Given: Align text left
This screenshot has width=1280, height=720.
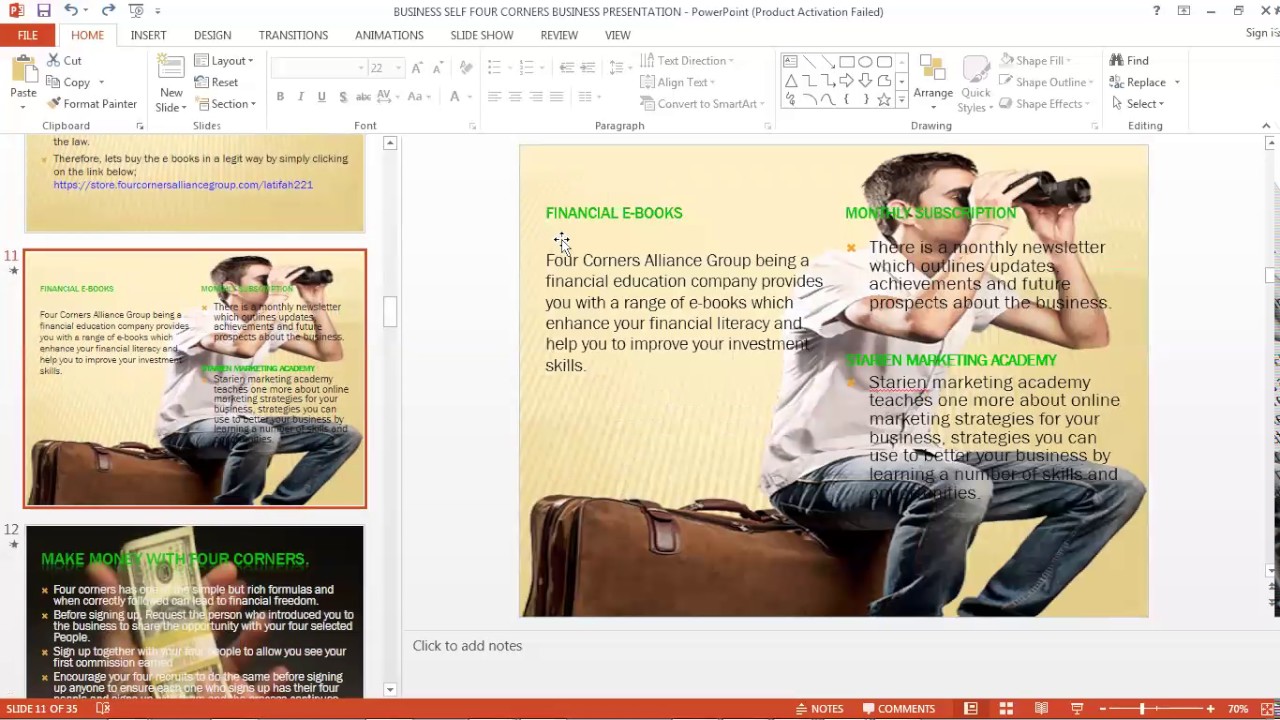Looking at the screenshot, I should (494, 97).
